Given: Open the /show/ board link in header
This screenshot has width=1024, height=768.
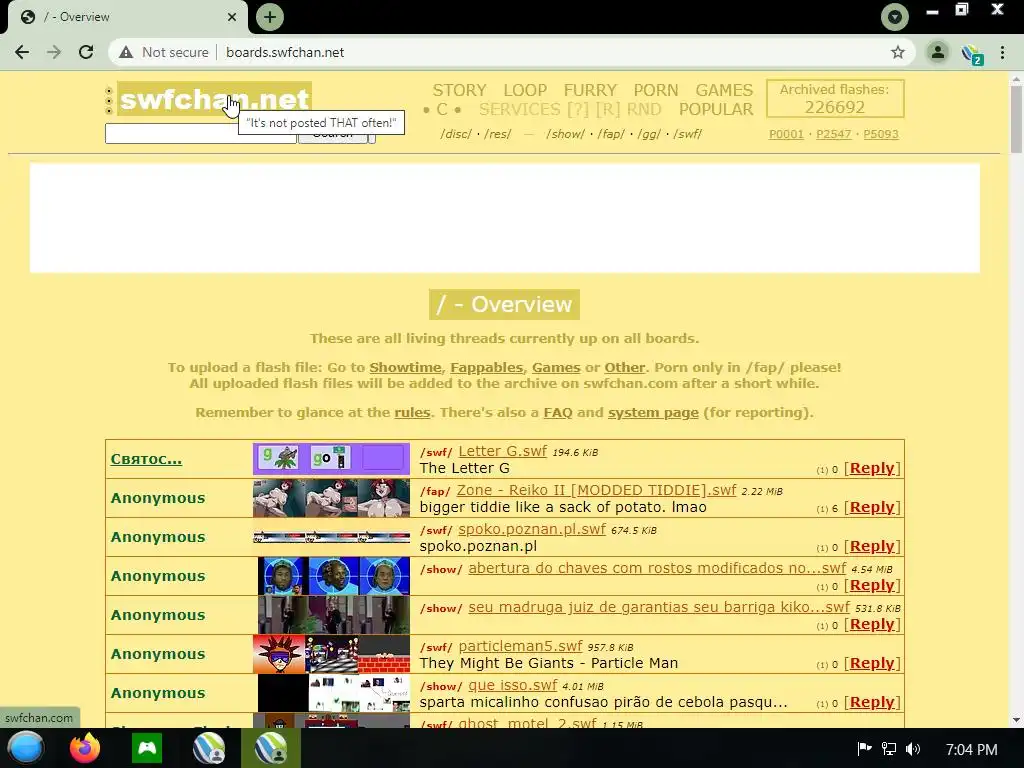Looking at the screenshot, I should pos(566,134).
